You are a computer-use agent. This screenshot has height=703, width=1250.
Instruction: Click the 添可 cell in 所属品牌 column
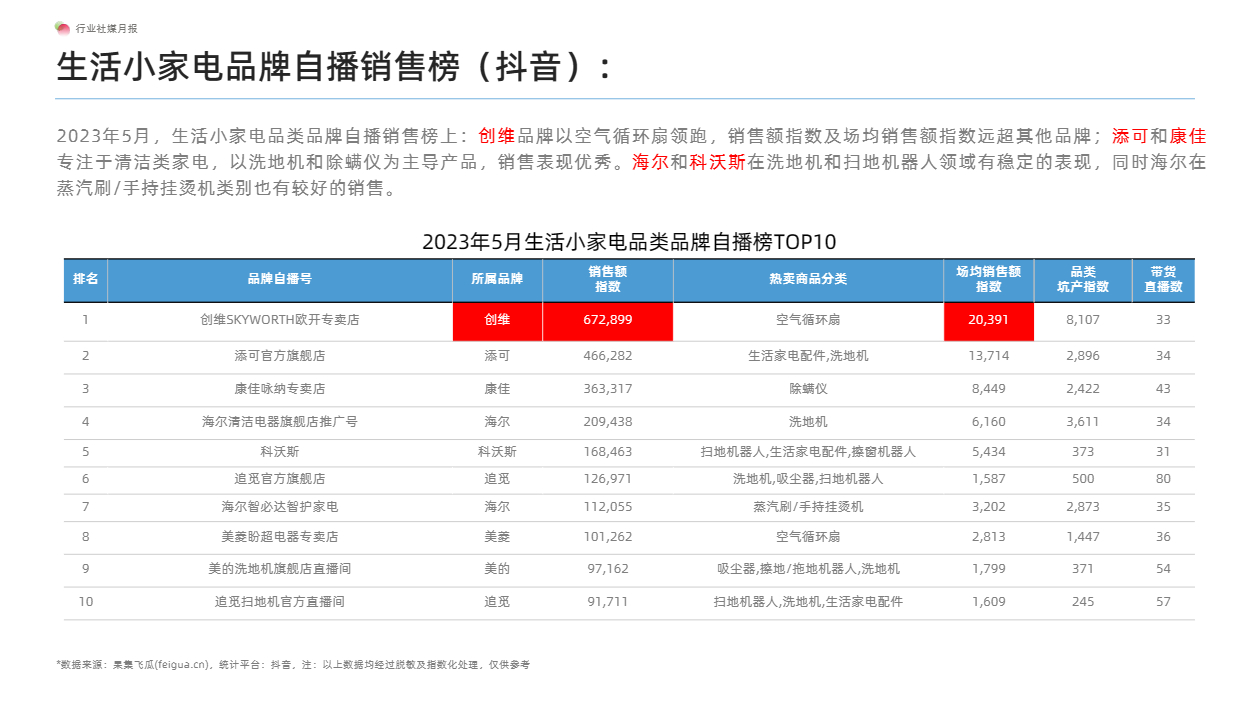coord(497,356)
